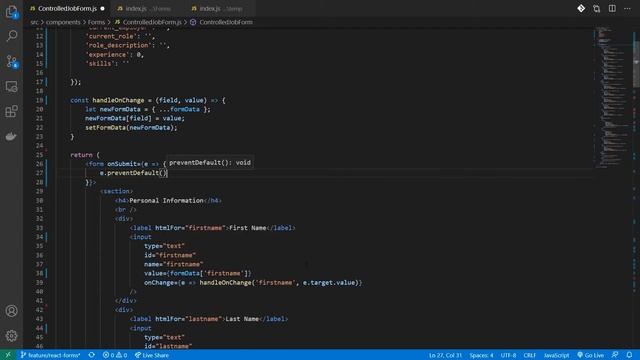This screenshot has height=360, width=640.
Task: Open the Accounts menu
Action: click(x=11, y=311)
